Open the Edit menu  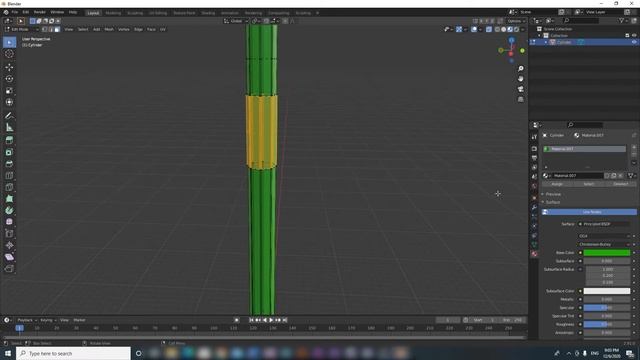(x=26, y=13)
